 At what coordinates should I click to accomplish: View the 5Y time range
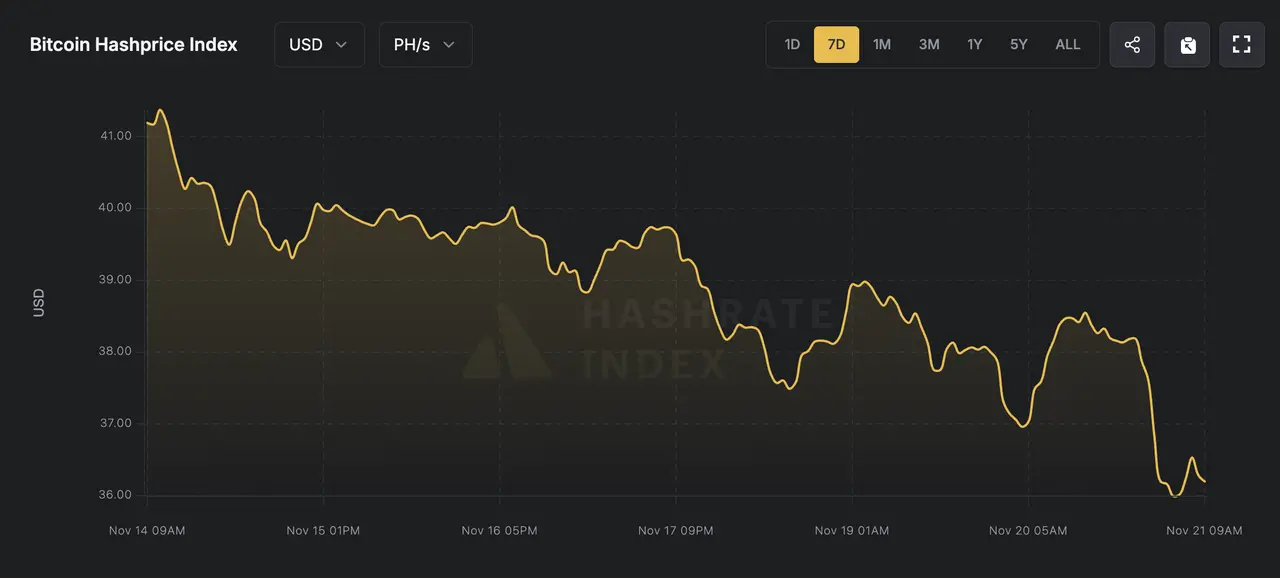click(1018, 45)
